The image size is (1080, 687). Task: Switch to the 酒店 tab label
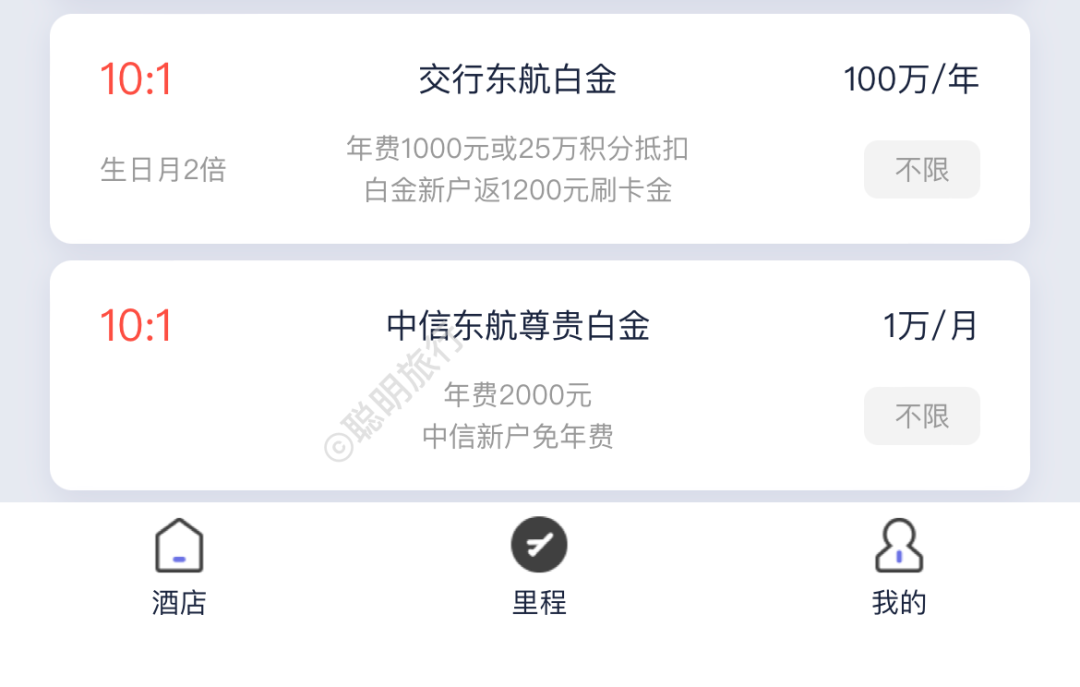point(179,603)
